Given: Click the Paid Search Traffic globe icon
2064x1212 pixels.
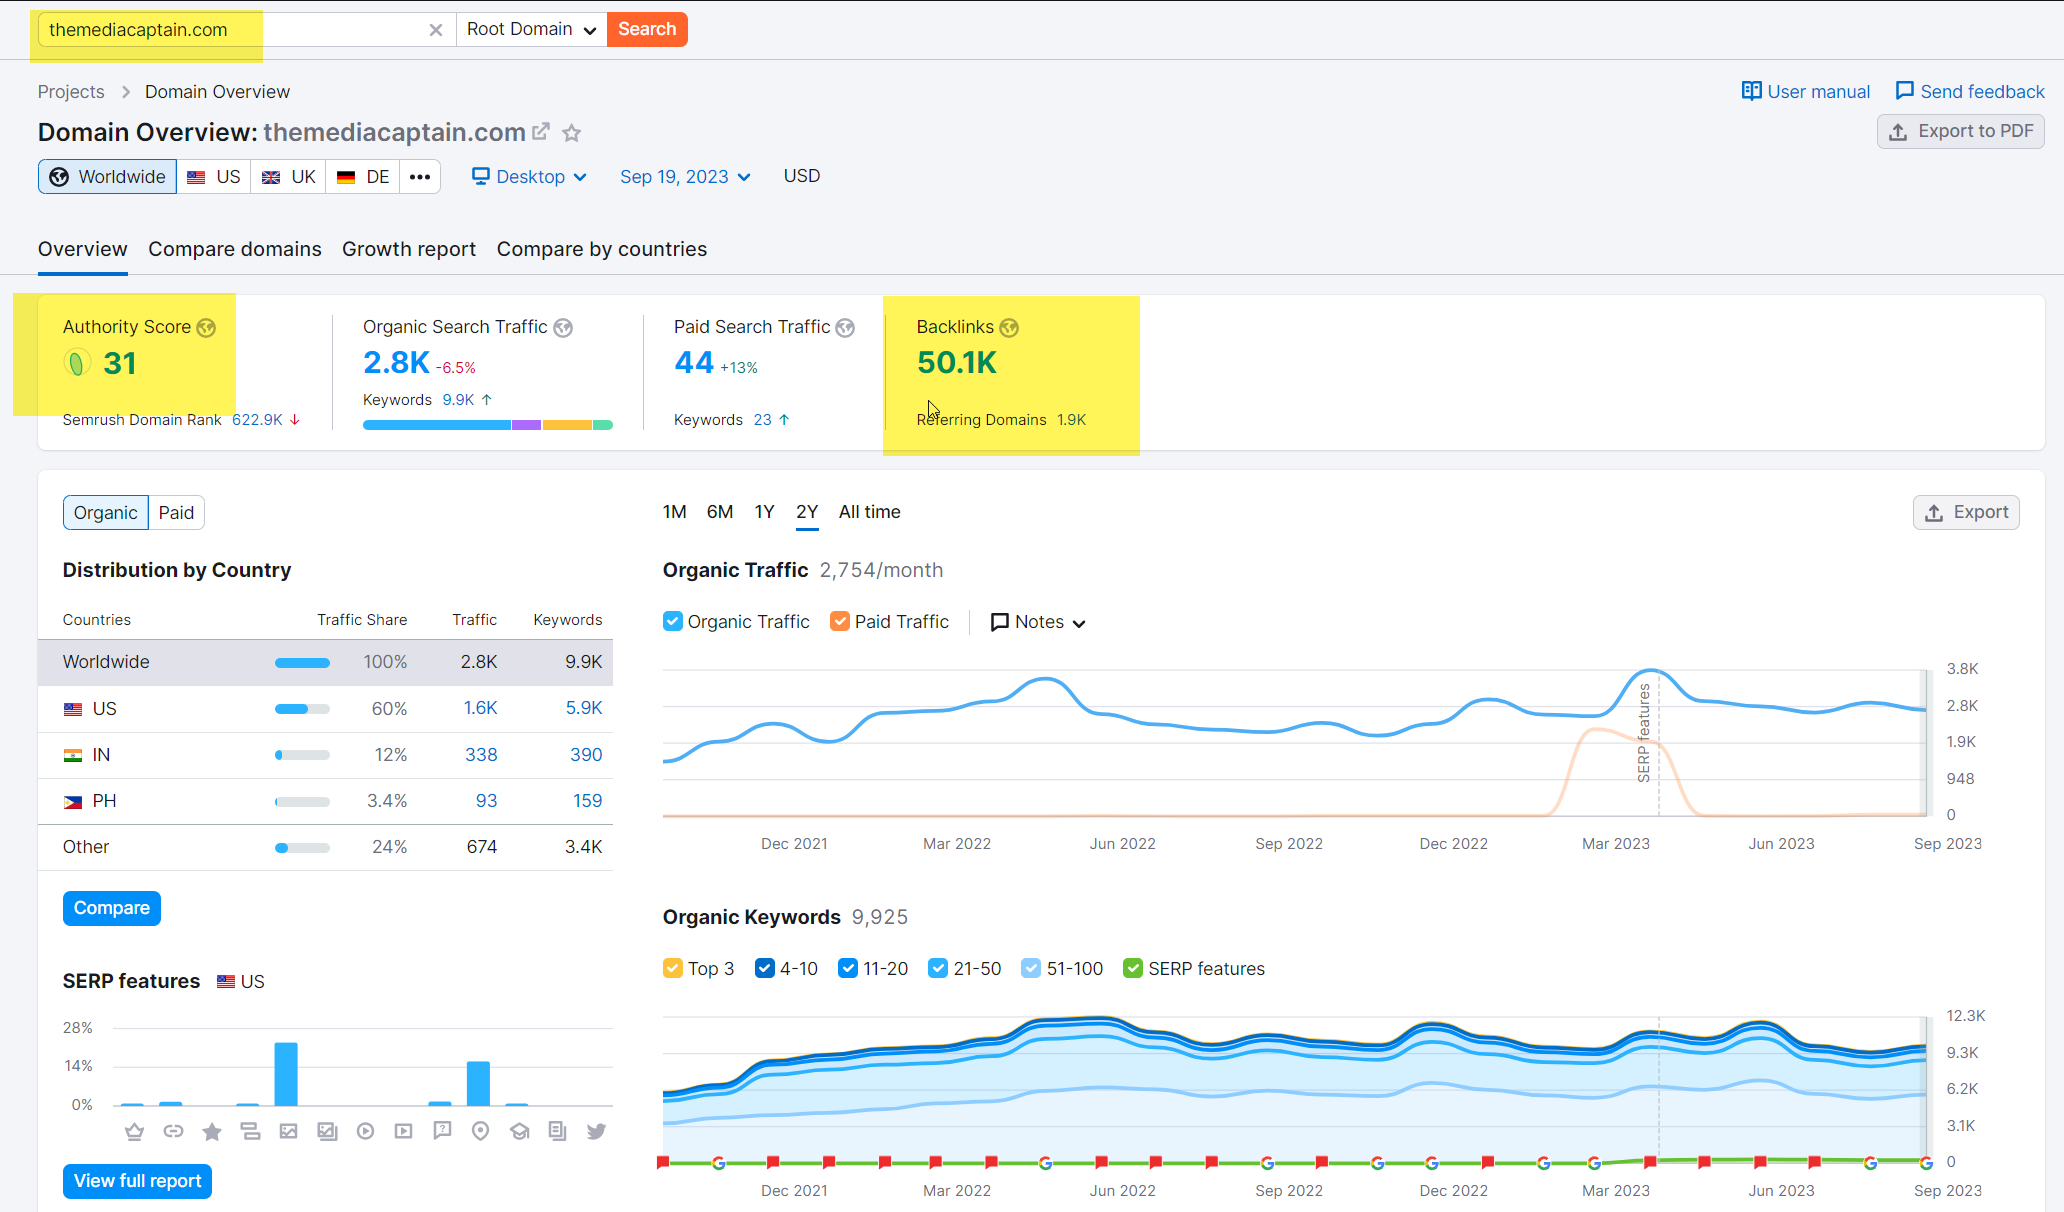Looking at the screenshot, I should (x=845, y=328).
